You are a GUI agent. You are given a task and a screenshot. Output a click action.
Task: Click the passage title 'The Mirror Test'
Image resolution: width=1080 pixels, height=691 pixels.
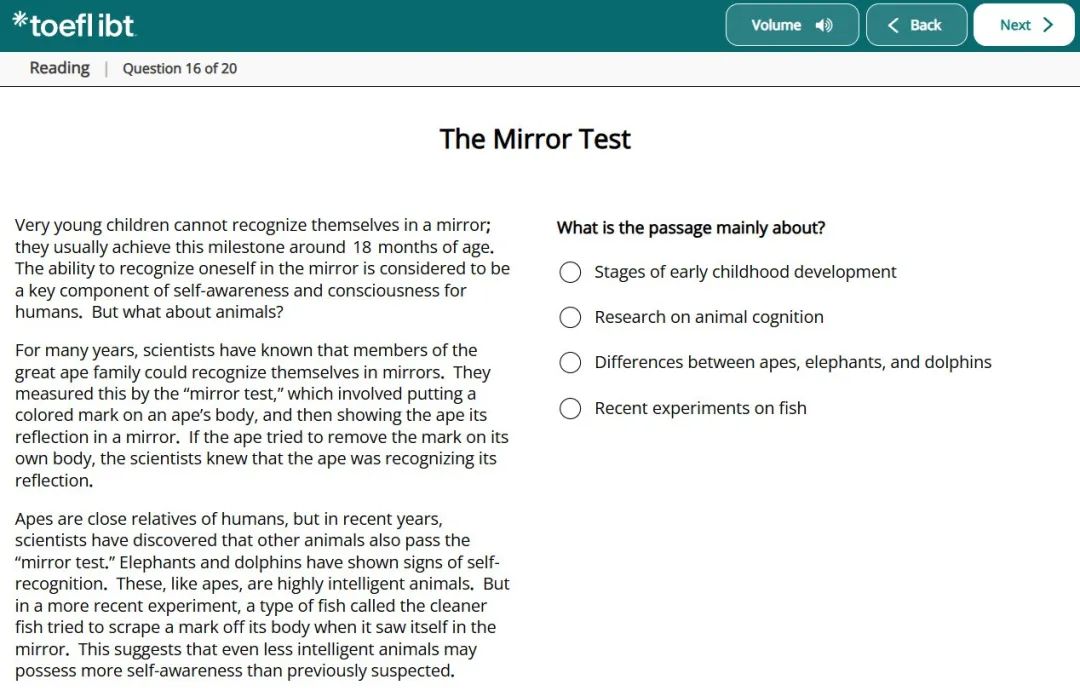[x=535, y=139]
